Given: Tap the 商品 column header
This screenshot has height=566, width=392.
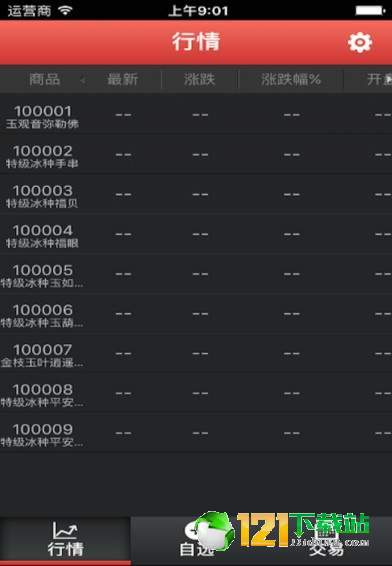Looking at the screenshot, I should (x=44, y=79).
